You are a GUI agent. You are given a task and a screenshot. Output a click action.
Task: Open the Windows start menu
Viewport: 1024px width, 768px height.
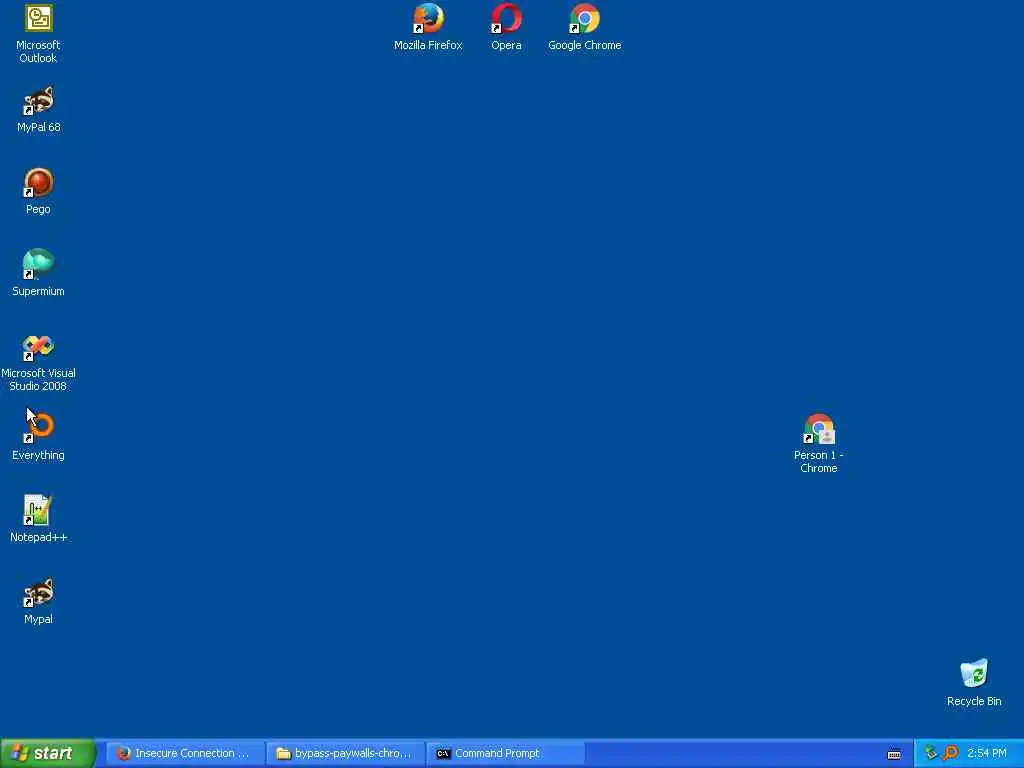coord(48,754)
